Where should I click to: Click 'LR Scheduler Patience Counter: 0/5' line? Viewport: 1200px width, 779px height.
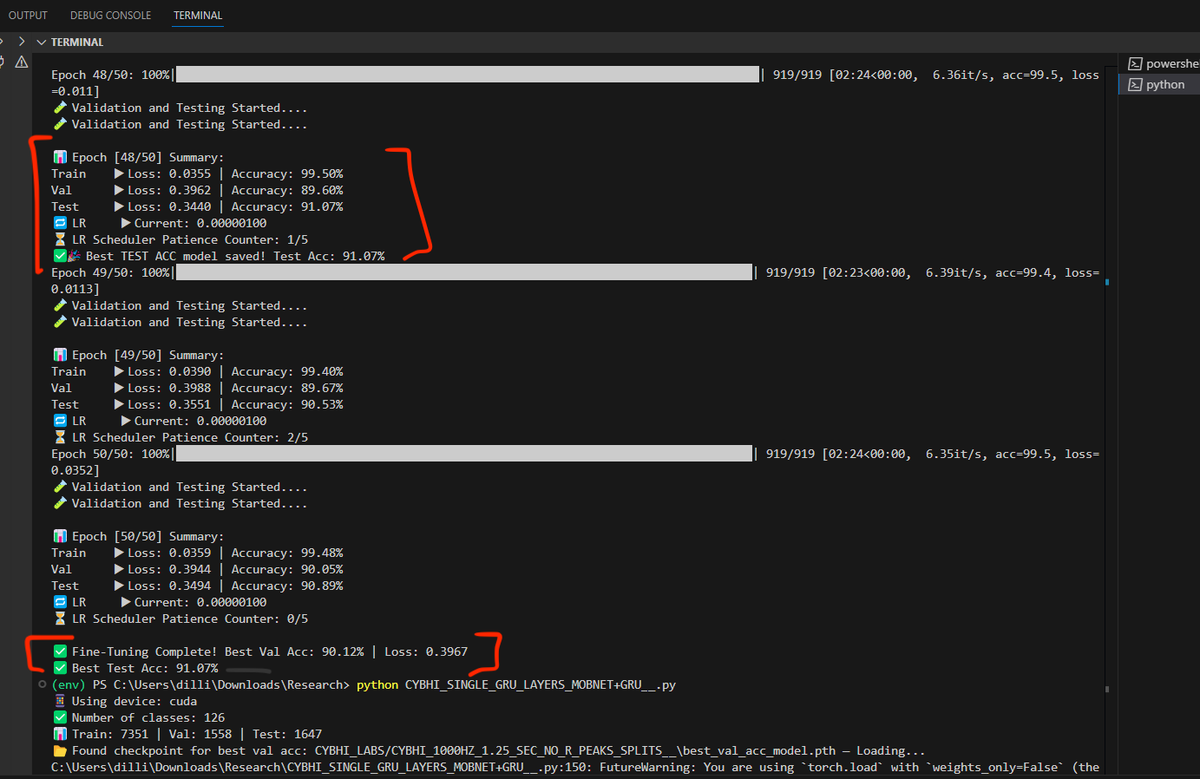[x=180, y=619]
